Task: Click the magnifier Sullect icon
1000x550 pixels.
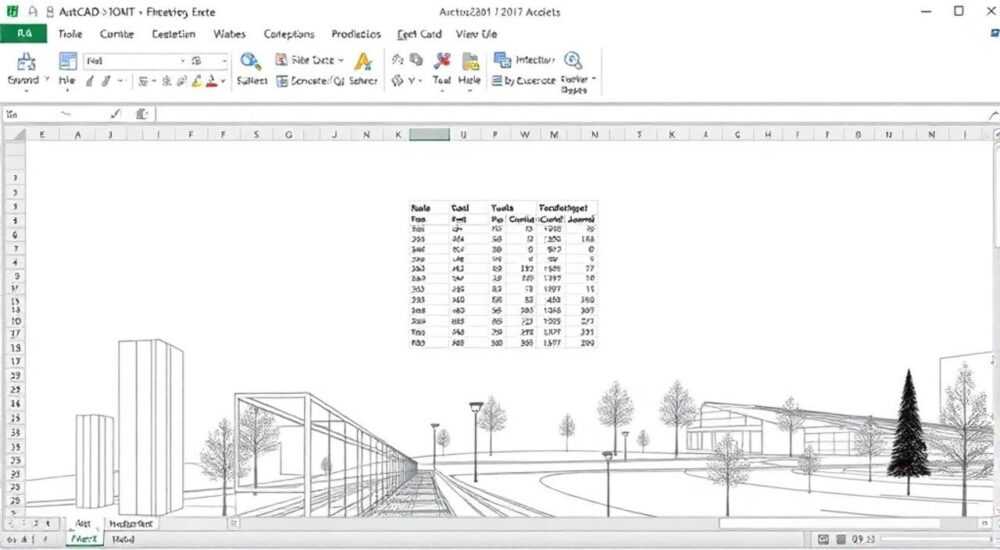Action: pos(250,61)
